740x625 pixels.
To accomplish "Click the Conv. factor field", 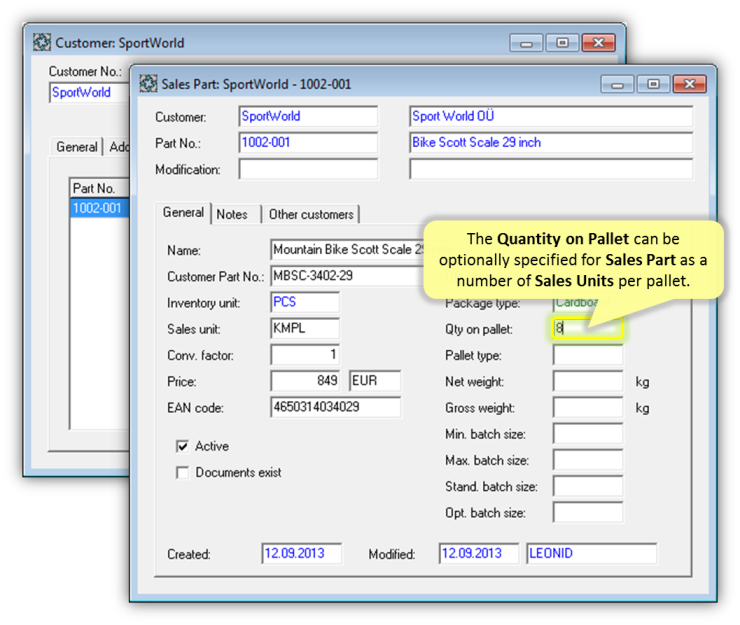I will pos(305,355).
